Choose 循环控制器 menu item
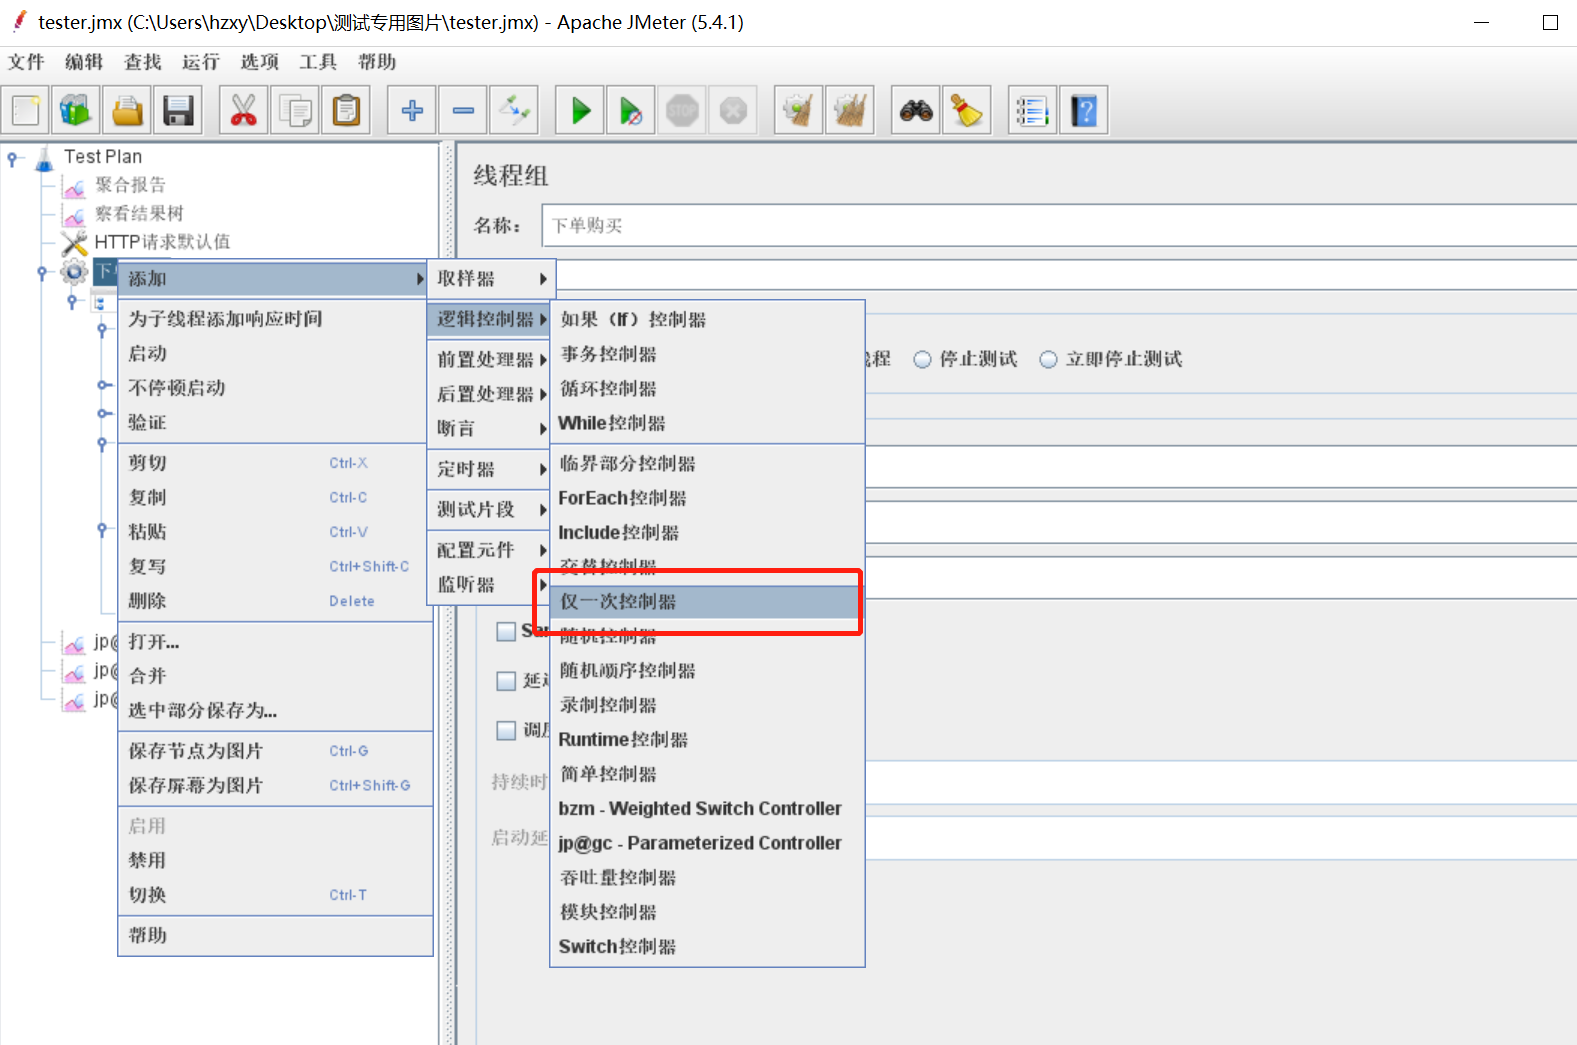 click(707, 389)
